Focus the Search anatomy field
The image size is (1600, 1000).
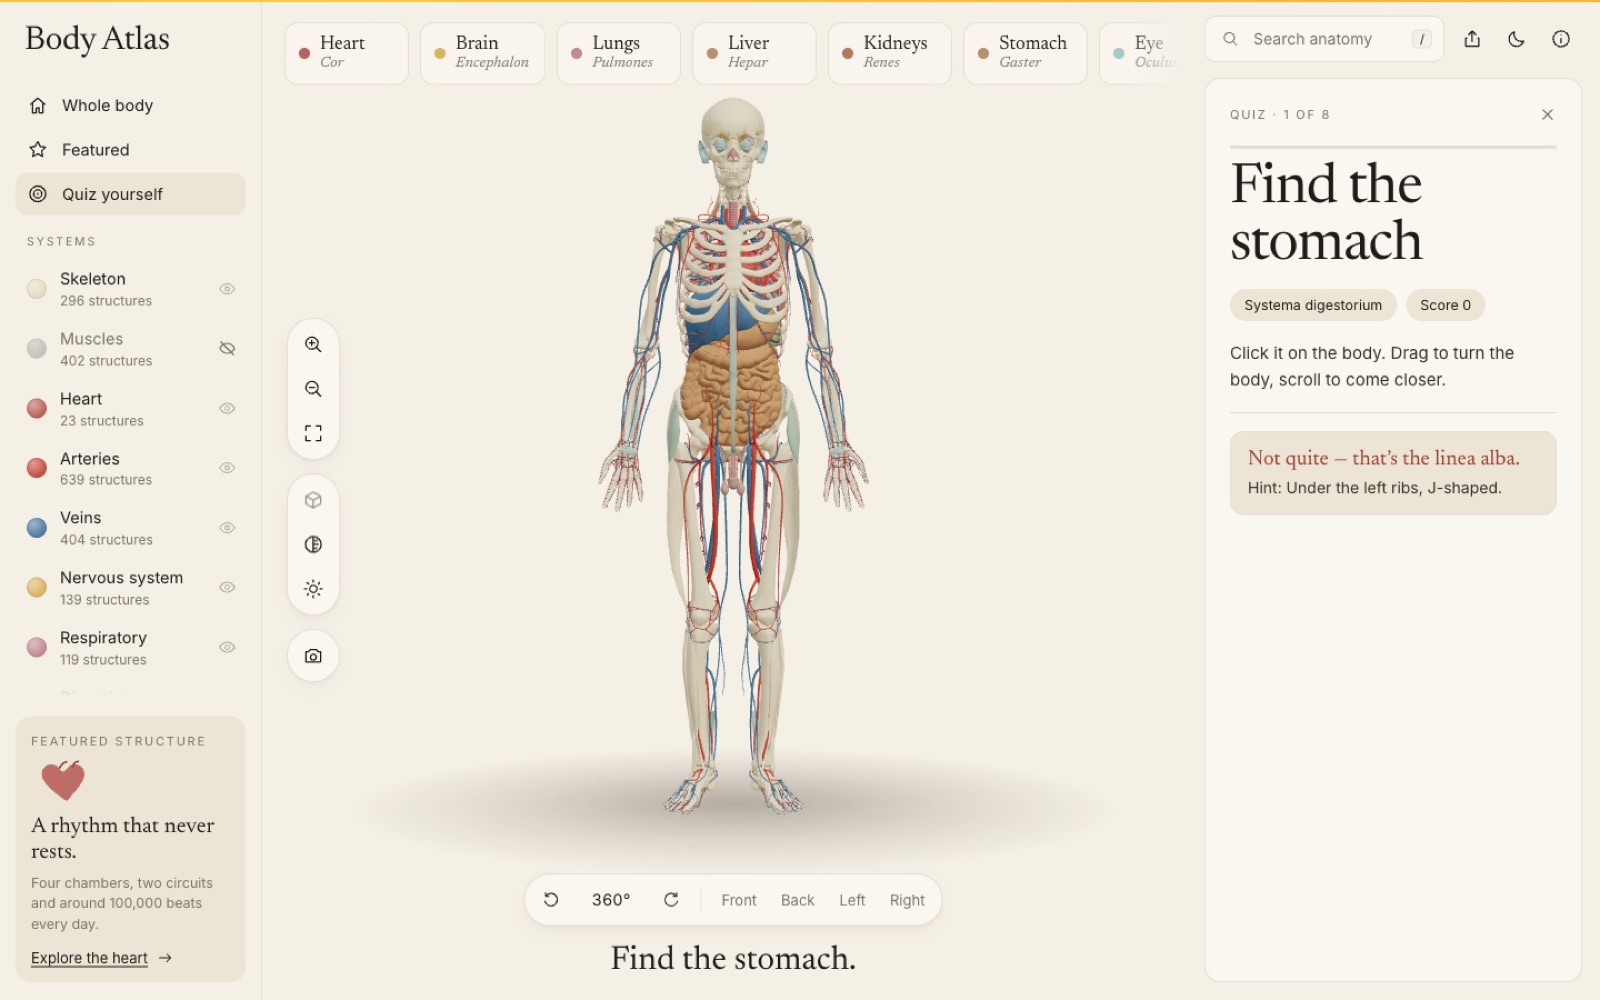(1324, 39)
